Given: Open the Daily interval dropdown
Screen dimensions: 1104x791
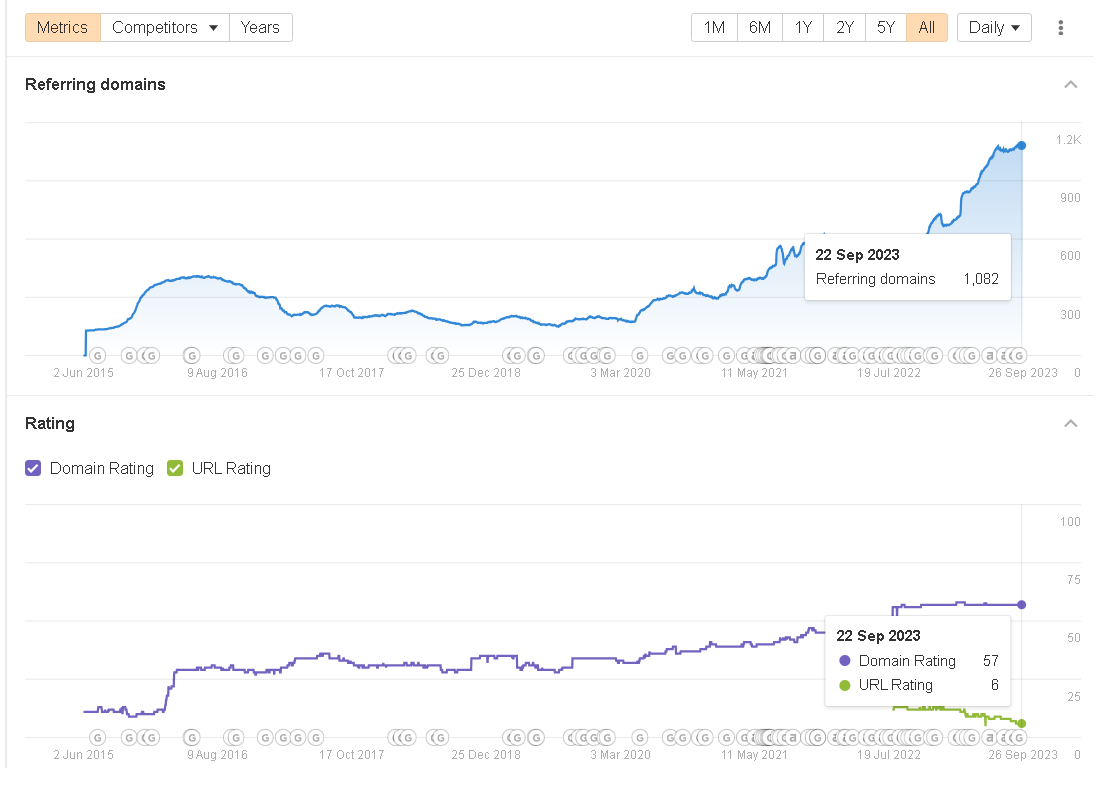Looking at the screenshot, I should 994,28.
